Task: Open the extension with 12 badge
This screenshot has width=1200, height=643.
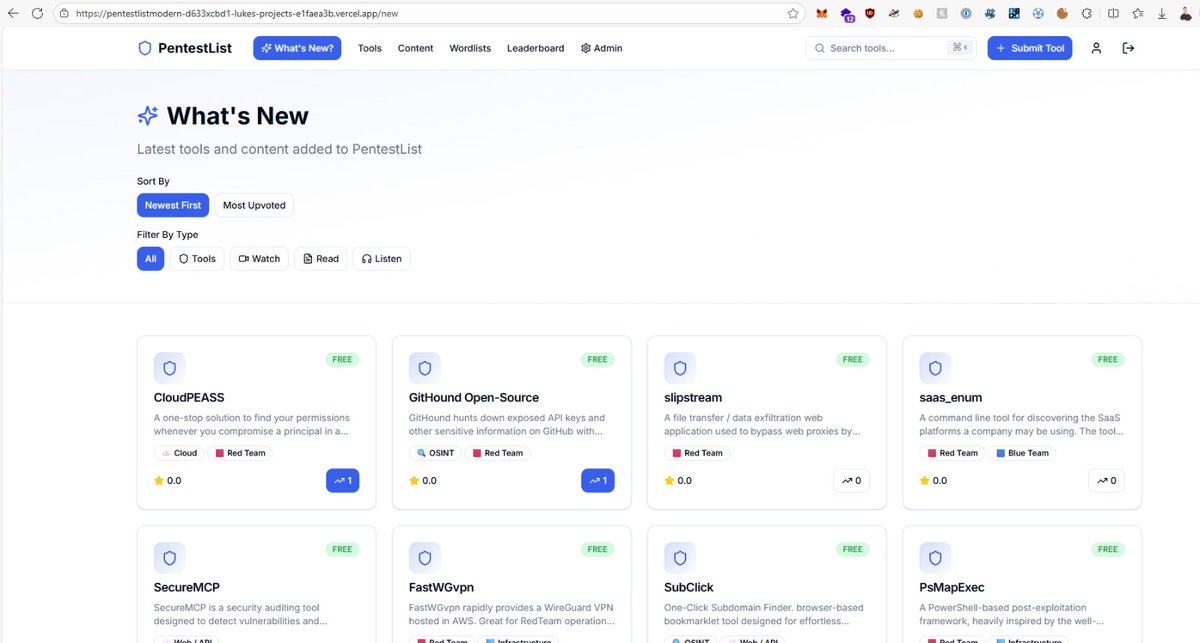Action: (846, 14)
